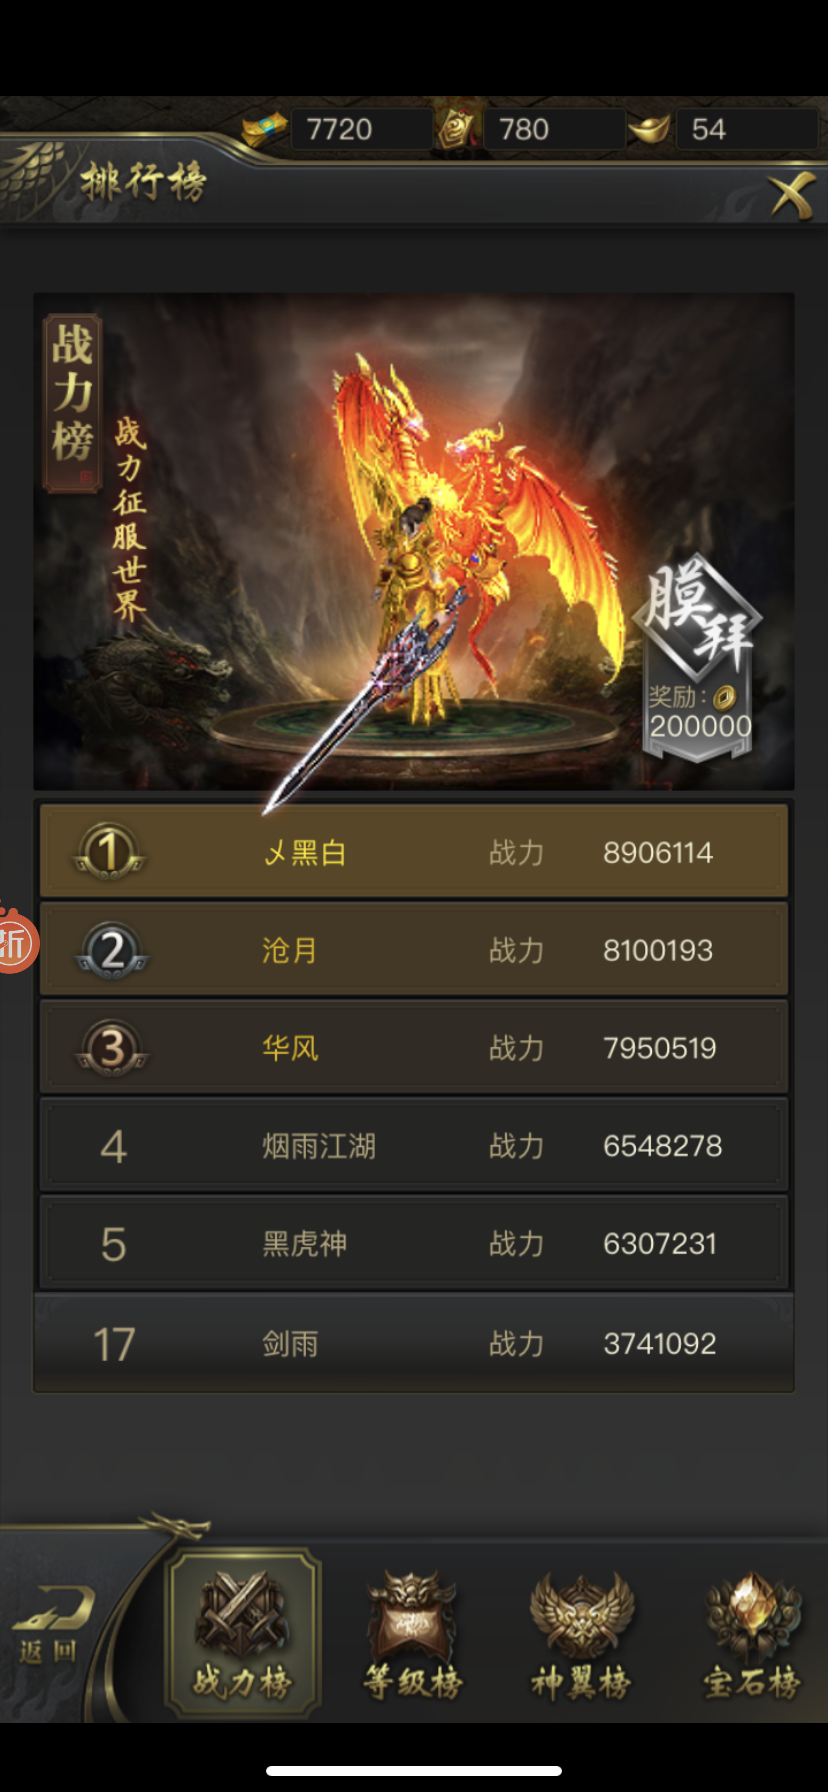
Task: Tap the gold ingot currency icon
Action: [x=650, y=130]
